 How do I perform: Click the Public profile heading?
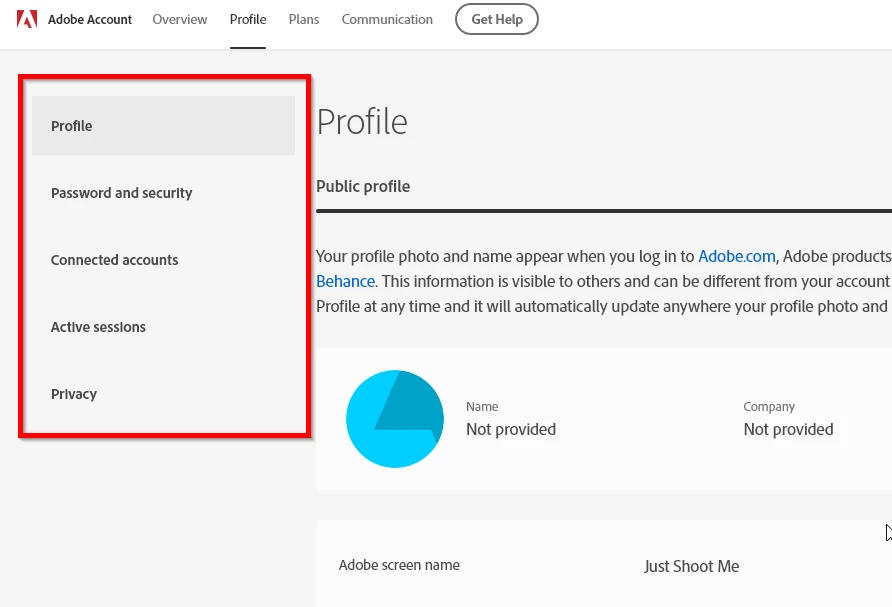tap(363, 187)
